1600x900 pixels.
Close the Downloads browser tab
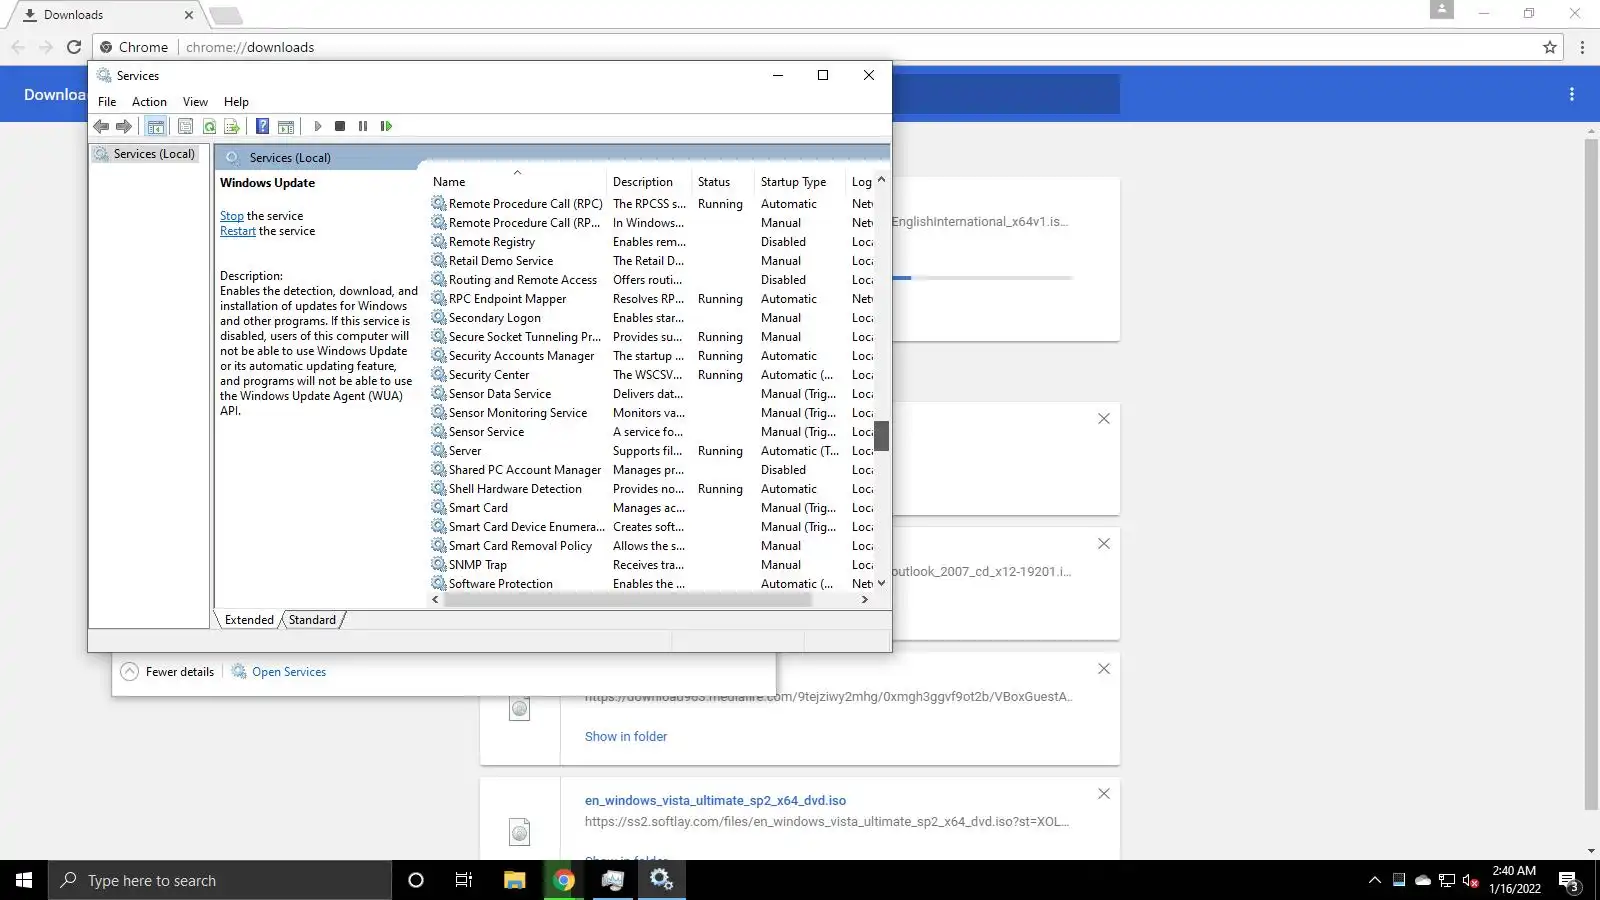[189, 15]
